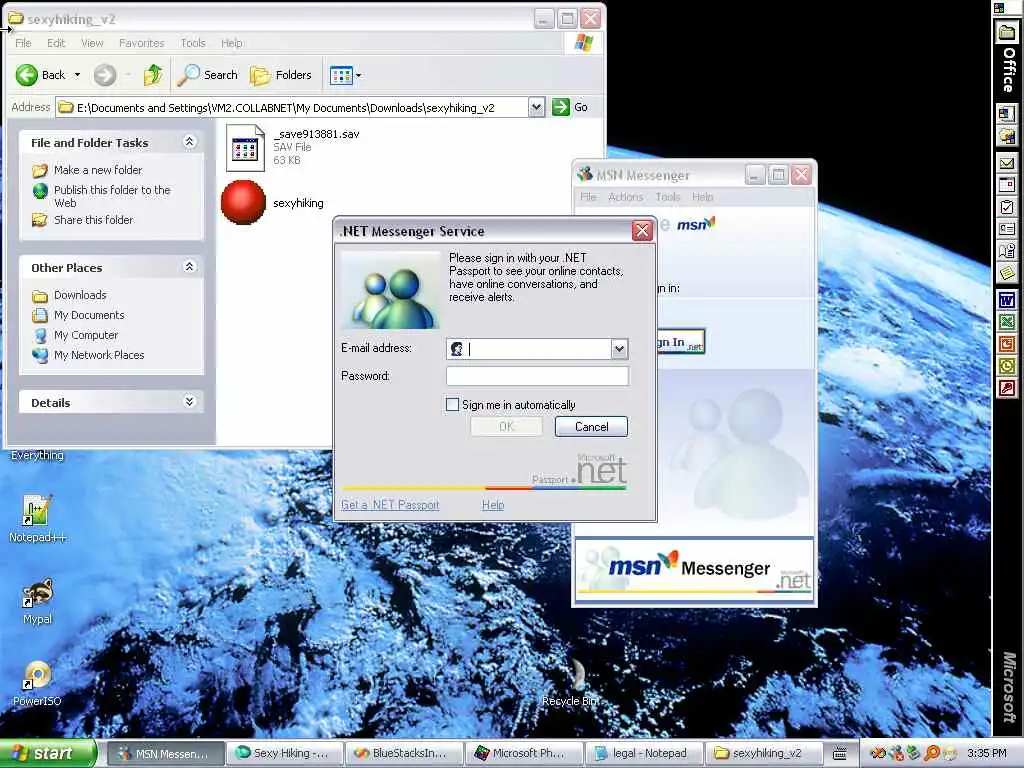1024x768 pixels.
Task: Click the Up folder icon in Explorer
Action: [153, 75]
